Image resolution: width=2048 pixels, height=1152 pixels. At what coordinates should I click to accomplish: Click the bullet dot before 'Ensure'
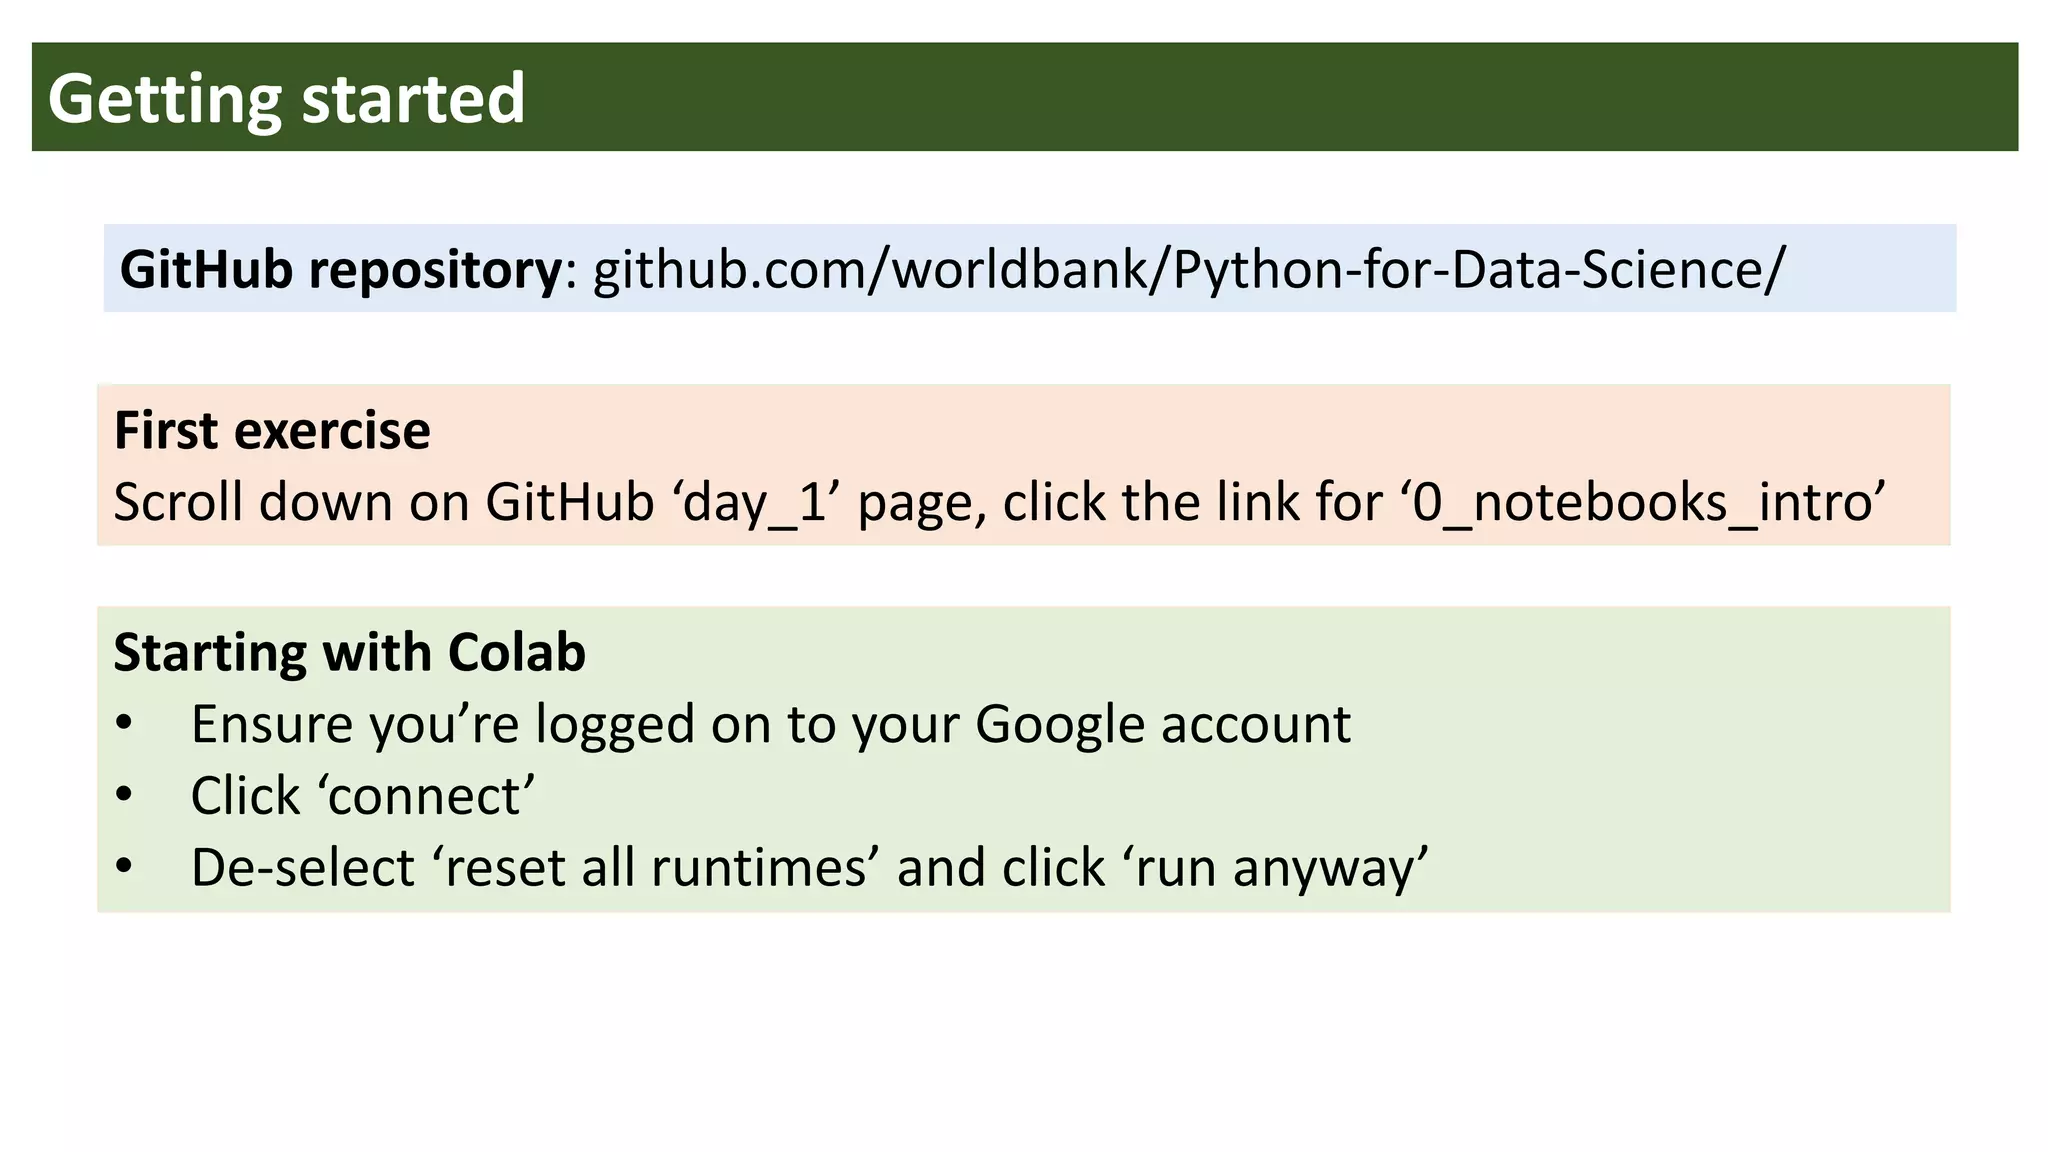tap(124, 724)
